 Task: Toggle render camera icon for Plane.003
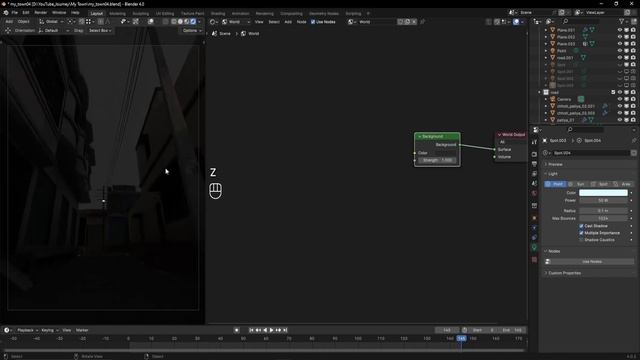633,44
